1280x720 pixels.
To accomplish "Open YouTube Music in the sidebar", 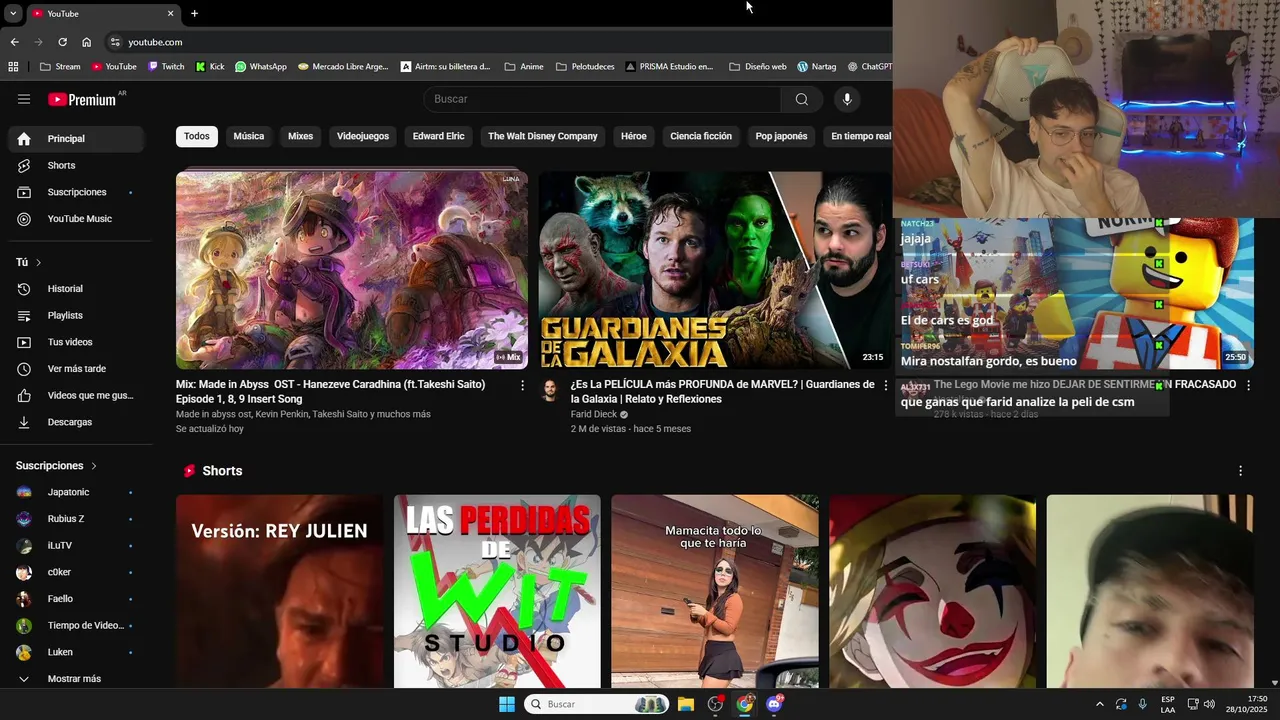I will click(76, 219).
